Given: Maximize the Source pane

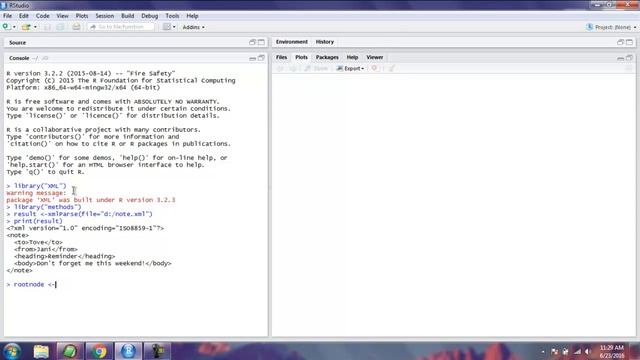Looking at the screenshot, I should [x=261, y=42].
